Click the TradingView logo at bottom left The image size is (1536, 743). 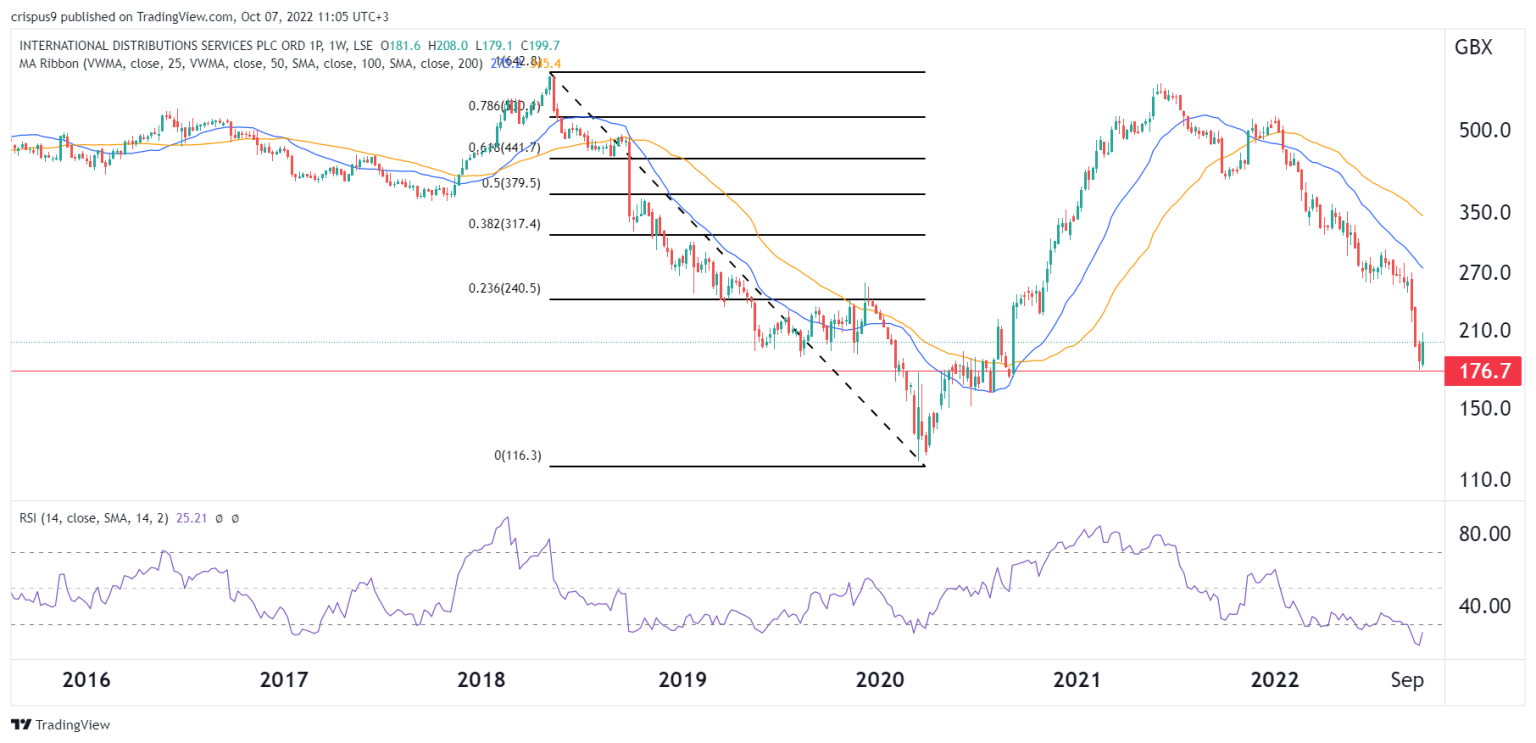[x=60, y=725]
